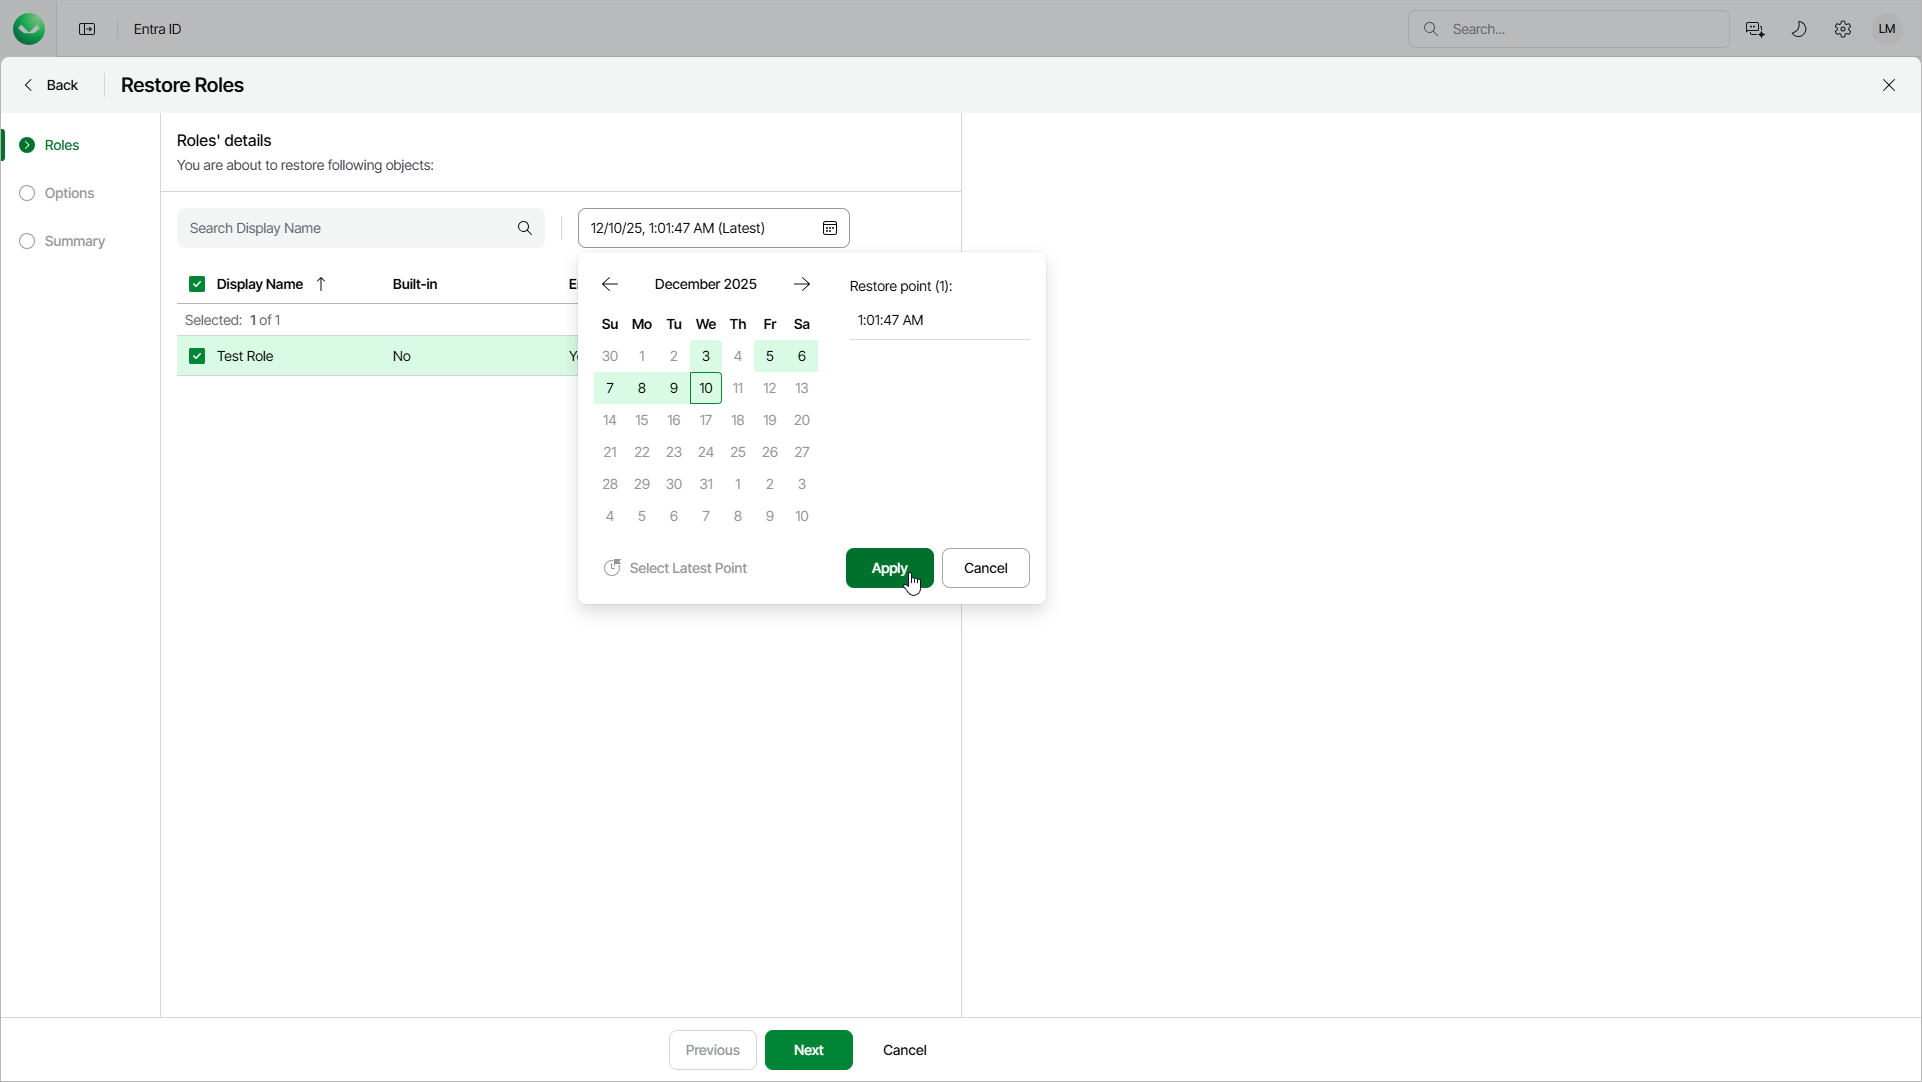The image size is (1922, 1082).
Task: Open settings gear icon
Action: pos(1843,29)
